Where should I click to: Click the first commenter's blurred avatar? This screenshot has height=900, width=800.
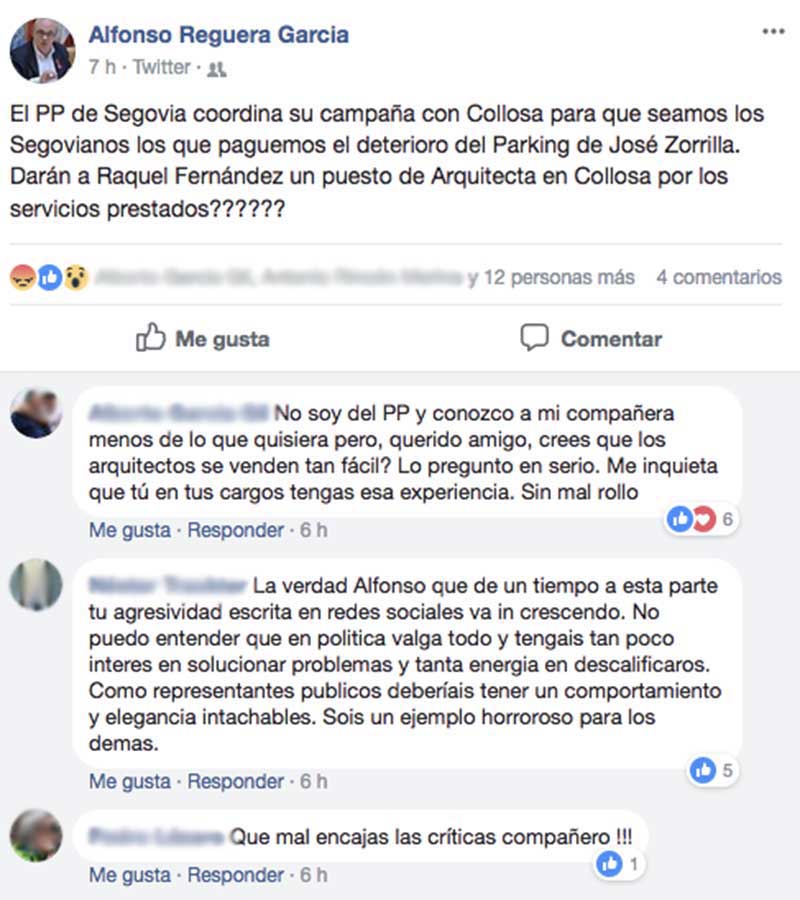(x=36, y=413)
